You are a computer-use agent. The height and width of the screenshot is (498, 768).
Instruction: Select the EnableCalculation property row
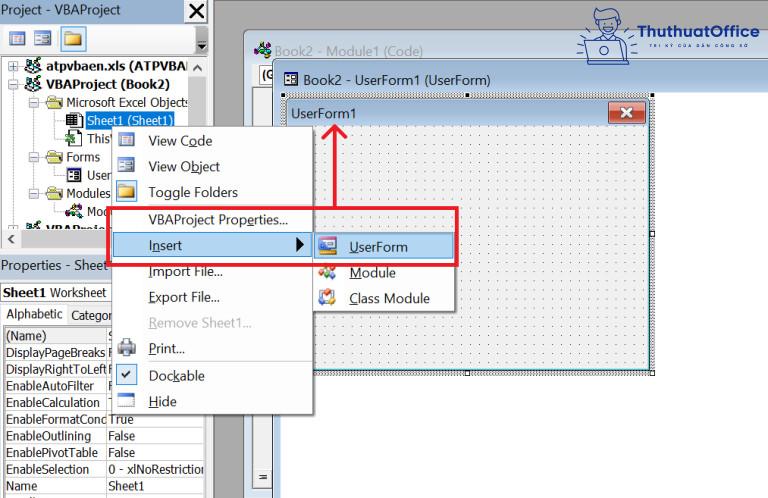[x=55, y=403]
